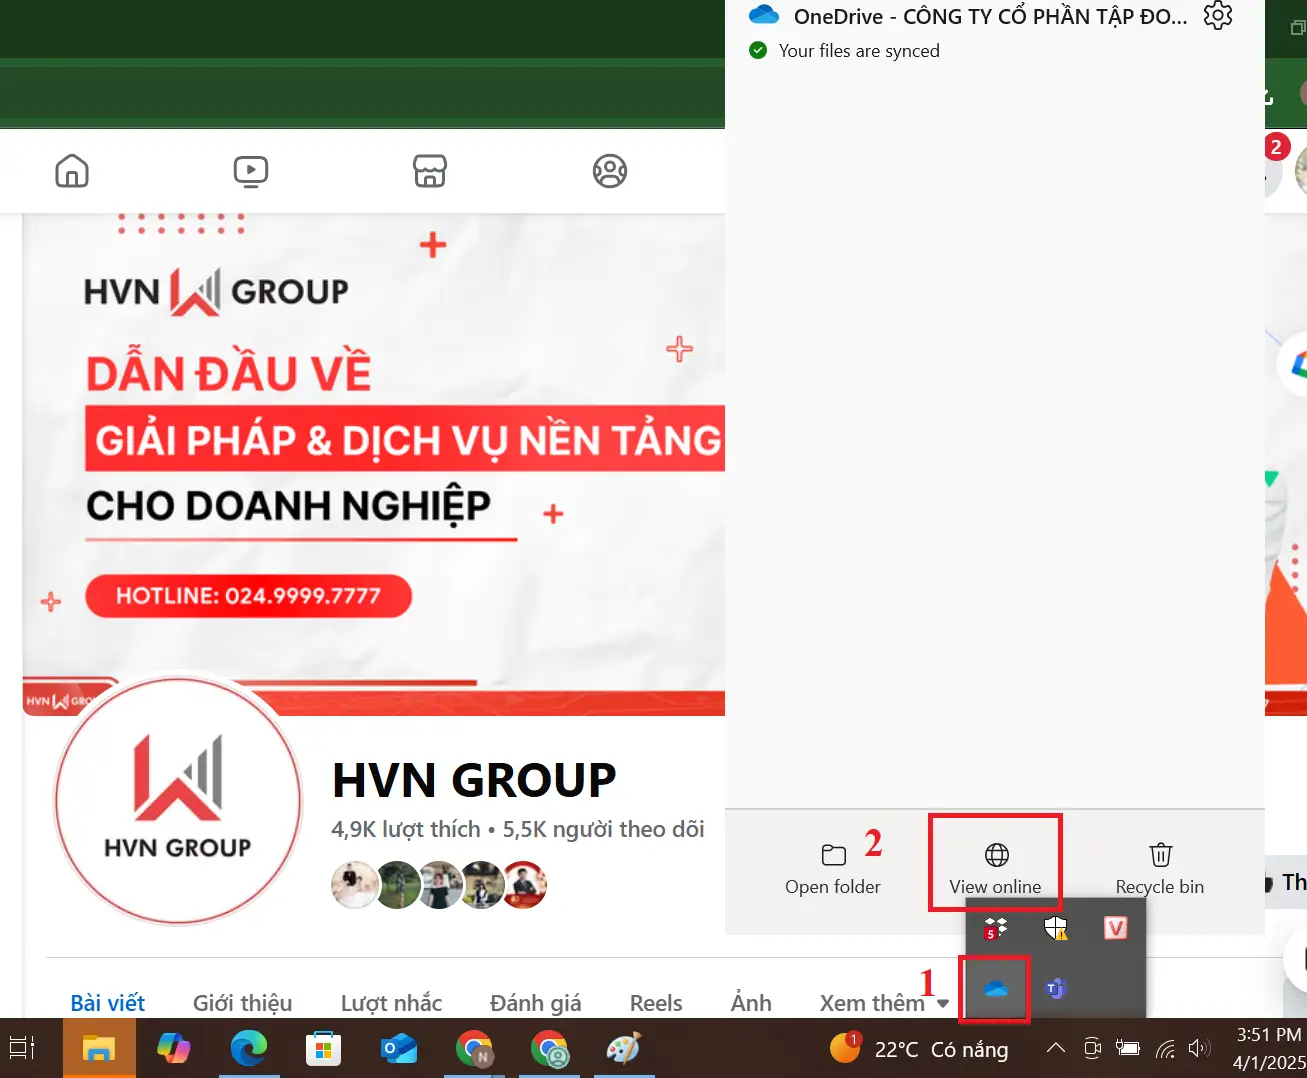The image size is (1307, 1078).
Task: Open OneDrive settings gear
Action: coord(1217,16)
